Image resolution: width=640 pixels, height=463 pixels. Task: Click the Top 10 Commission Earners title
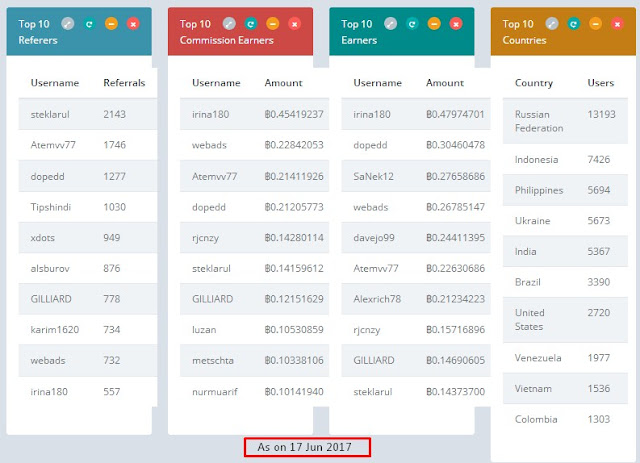click(227, 32)
